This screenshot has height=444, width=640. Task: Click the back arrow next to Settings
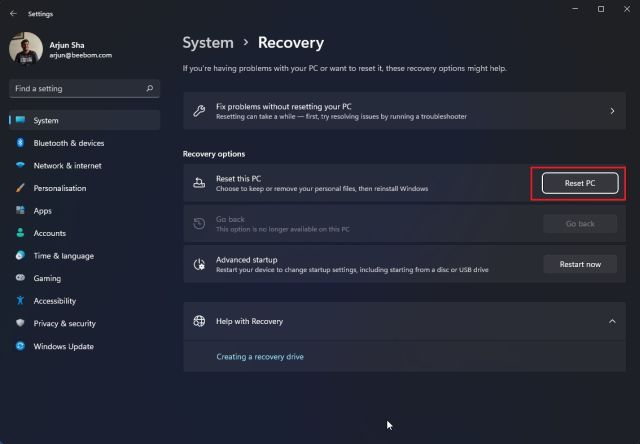click(13, 13)
